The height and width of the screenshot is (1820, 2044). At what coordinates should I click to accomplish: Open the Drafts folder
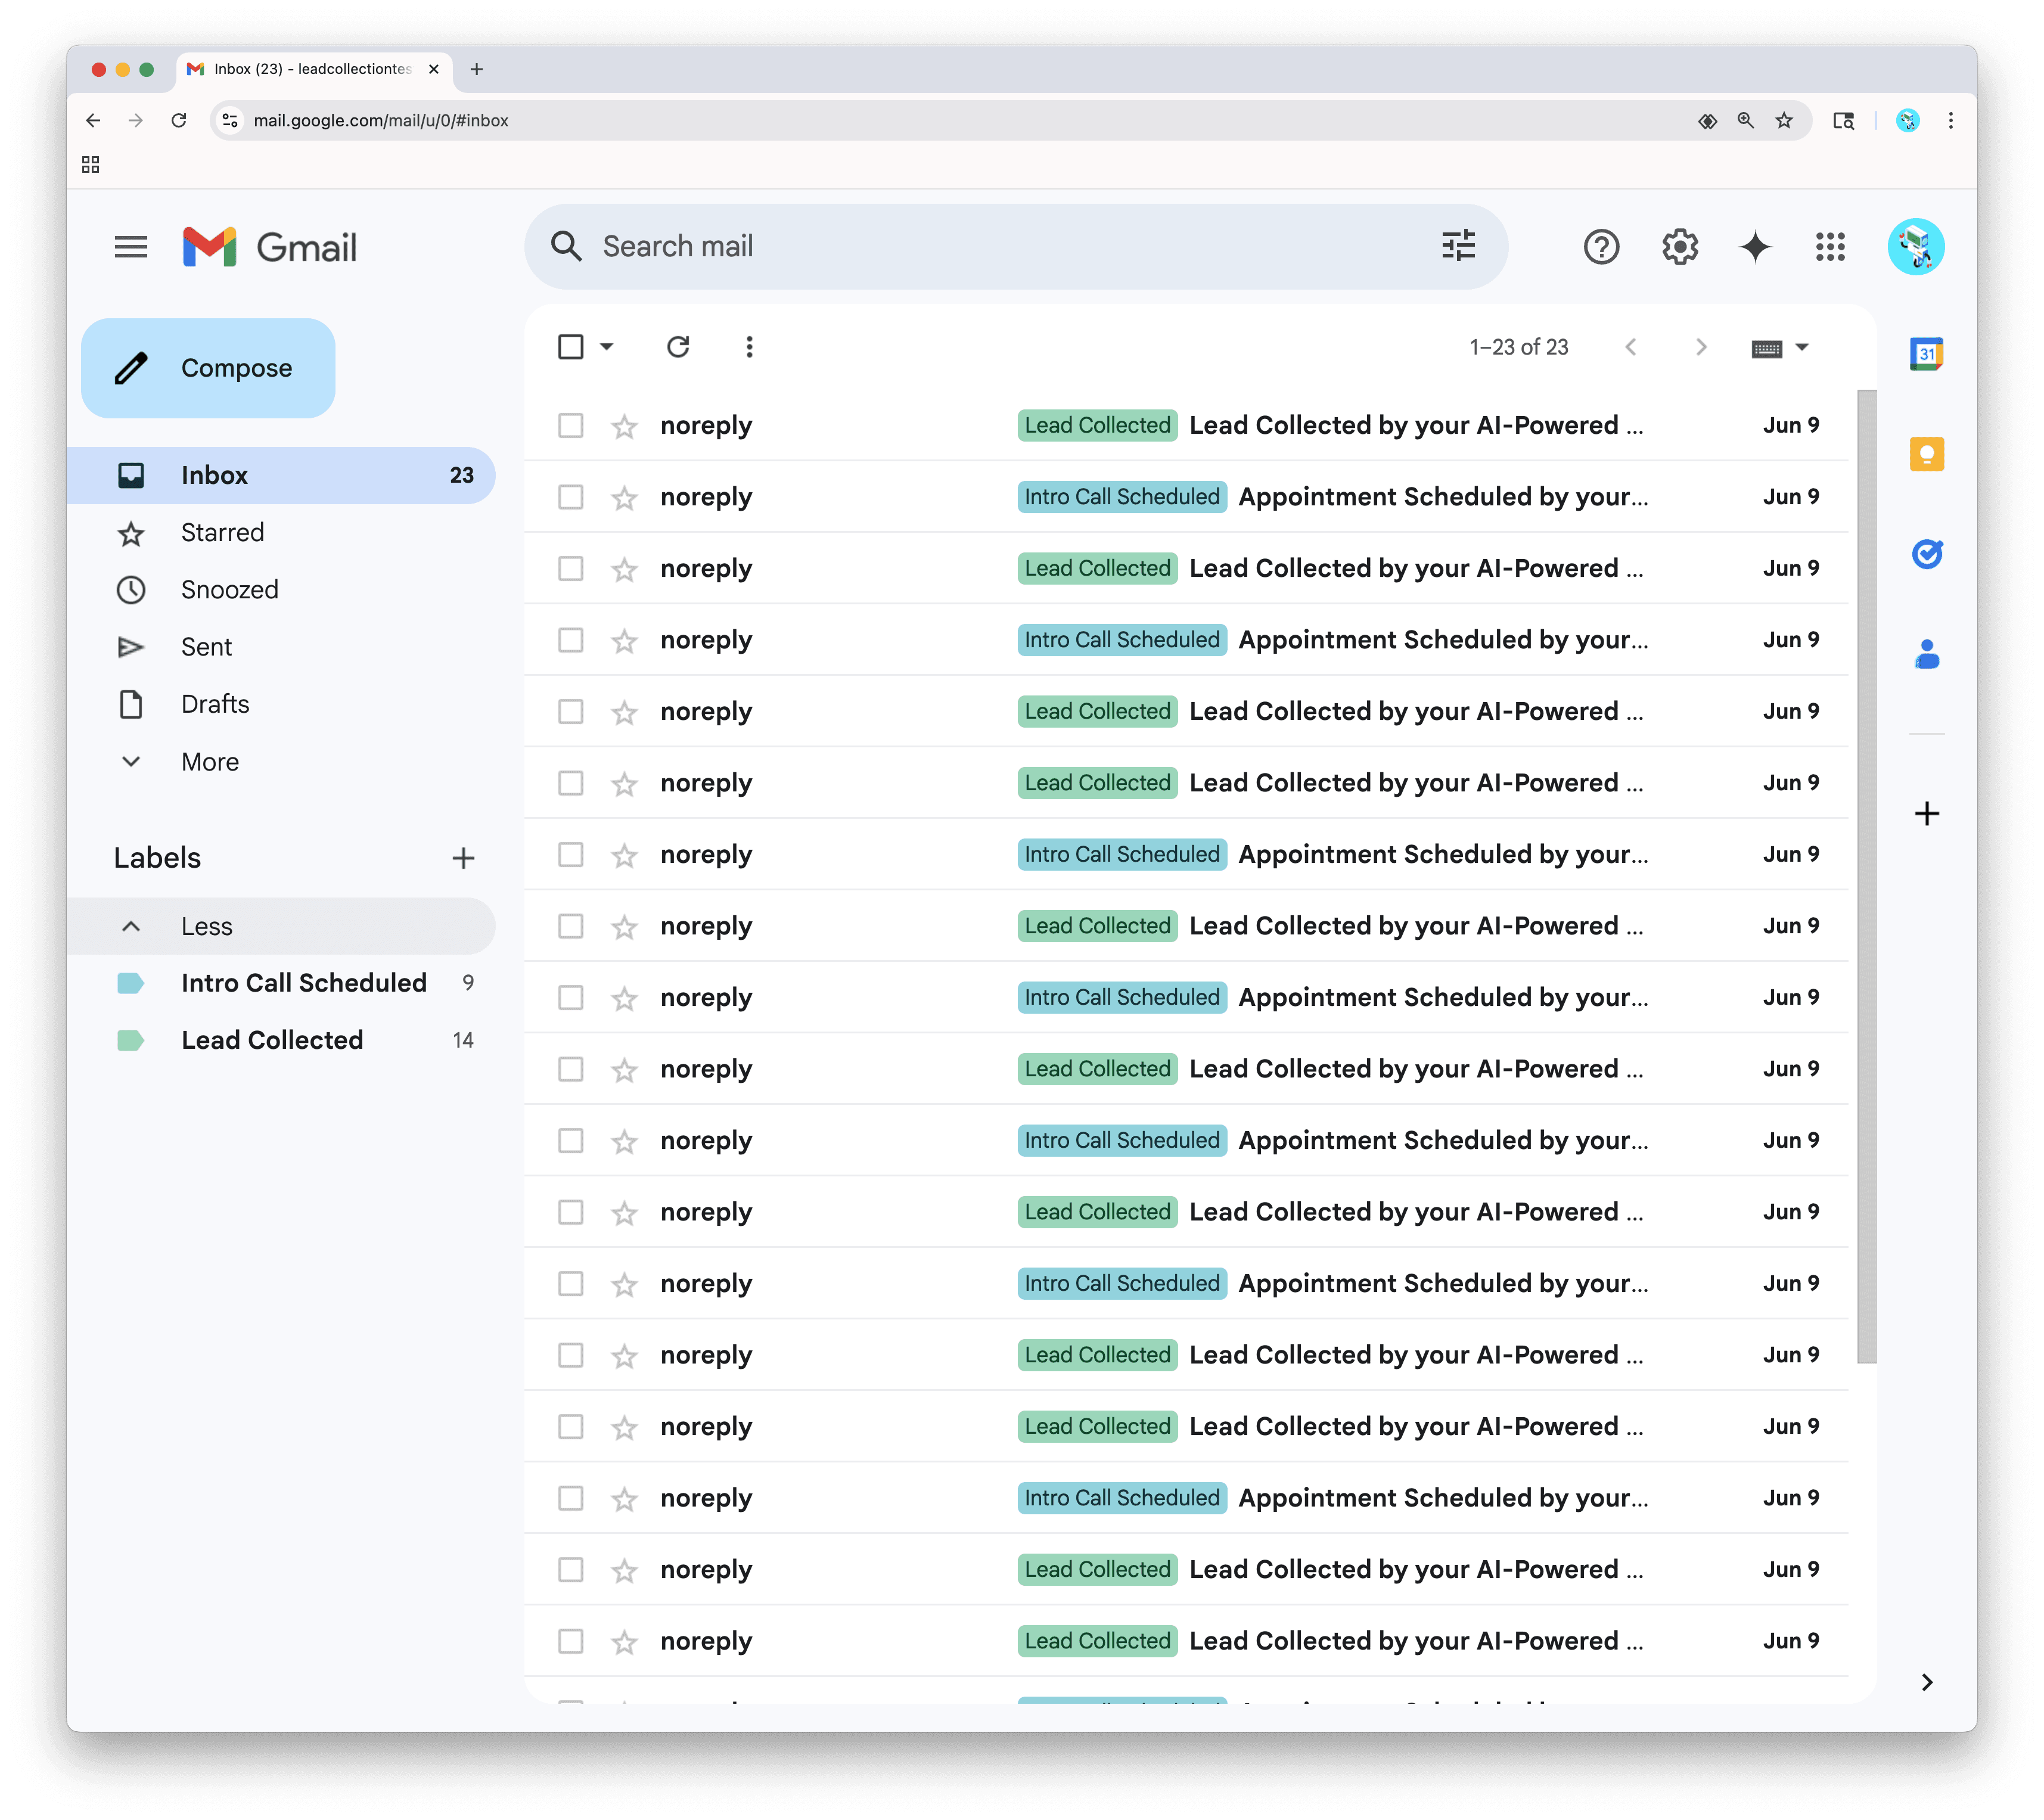click(x=281, y=704)
